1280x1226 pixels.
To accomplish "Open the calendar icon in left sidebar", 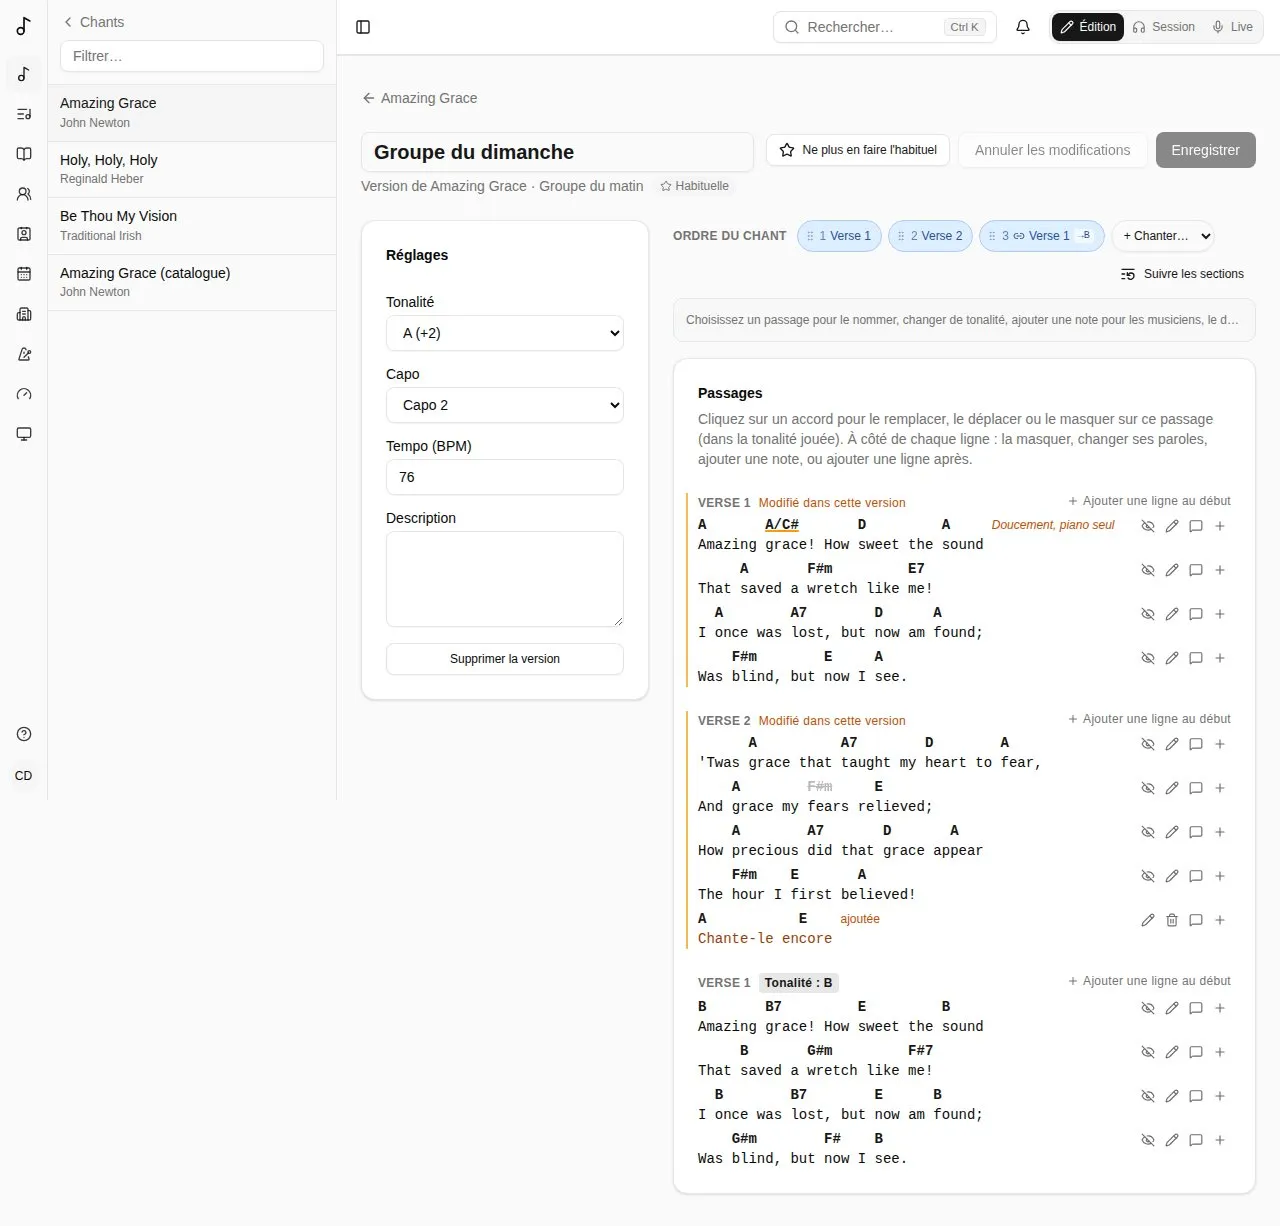I will click(24, 274).
